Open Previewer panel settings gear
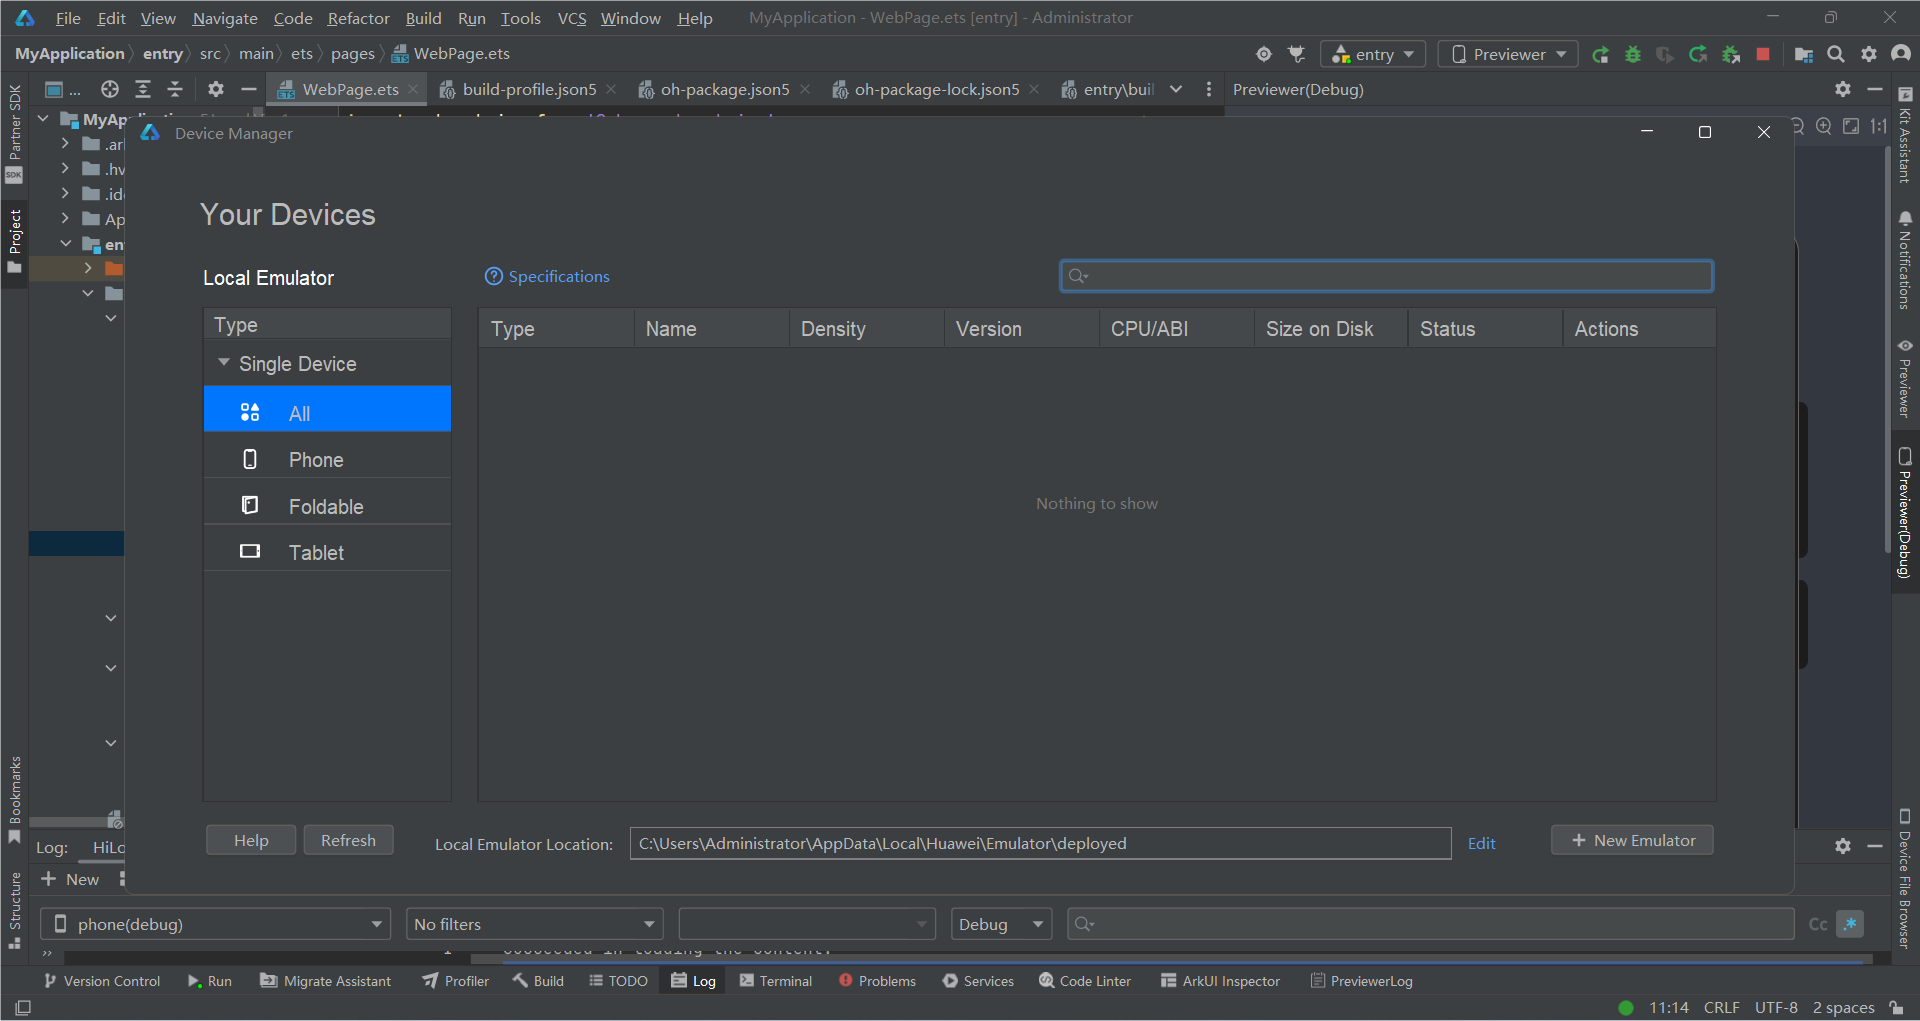Viewport: 1920px width, 1021px height. pyautogui.click(x=1843, y=89)
